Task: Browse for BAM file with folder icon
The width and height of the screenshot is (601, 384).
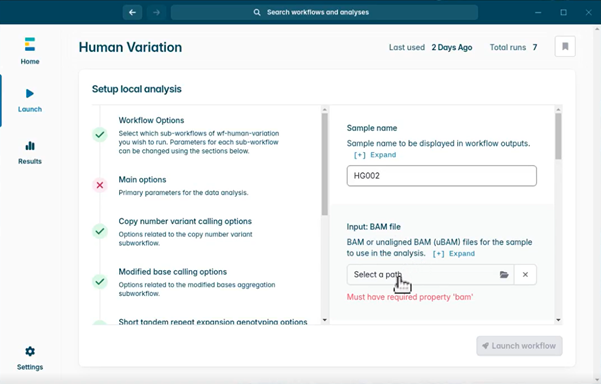Action: point(504,274)
